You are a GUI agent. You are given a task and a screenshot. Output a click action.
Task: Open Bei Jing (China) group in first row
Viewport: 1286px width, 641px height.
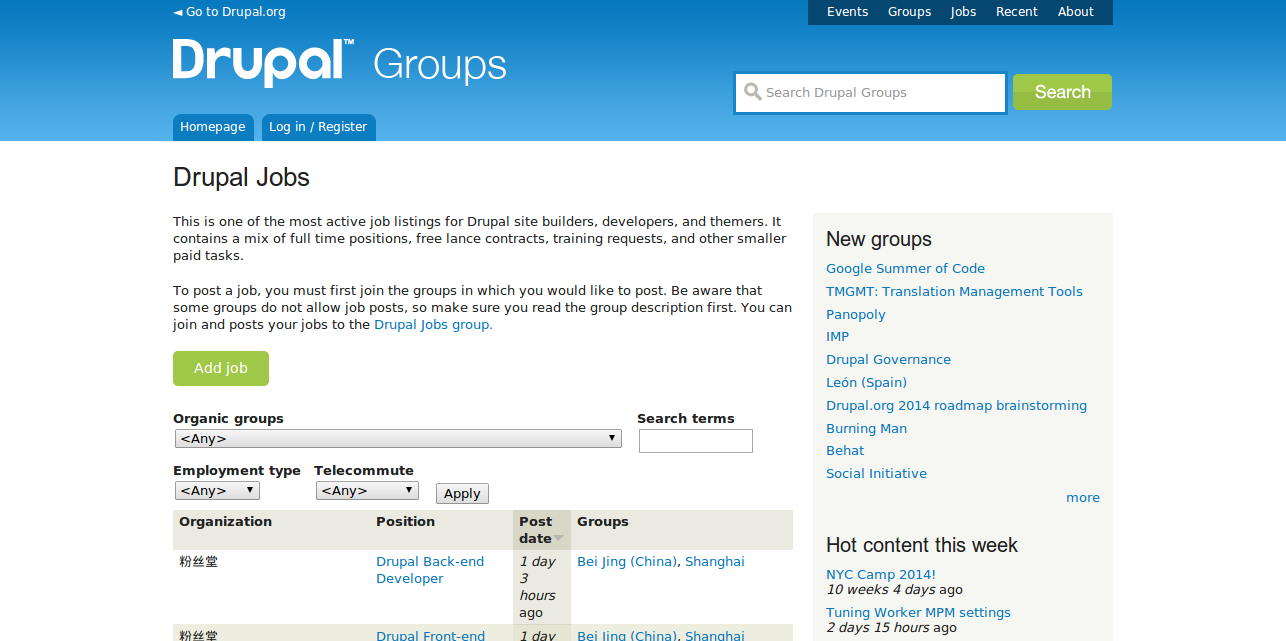point(627,562)
